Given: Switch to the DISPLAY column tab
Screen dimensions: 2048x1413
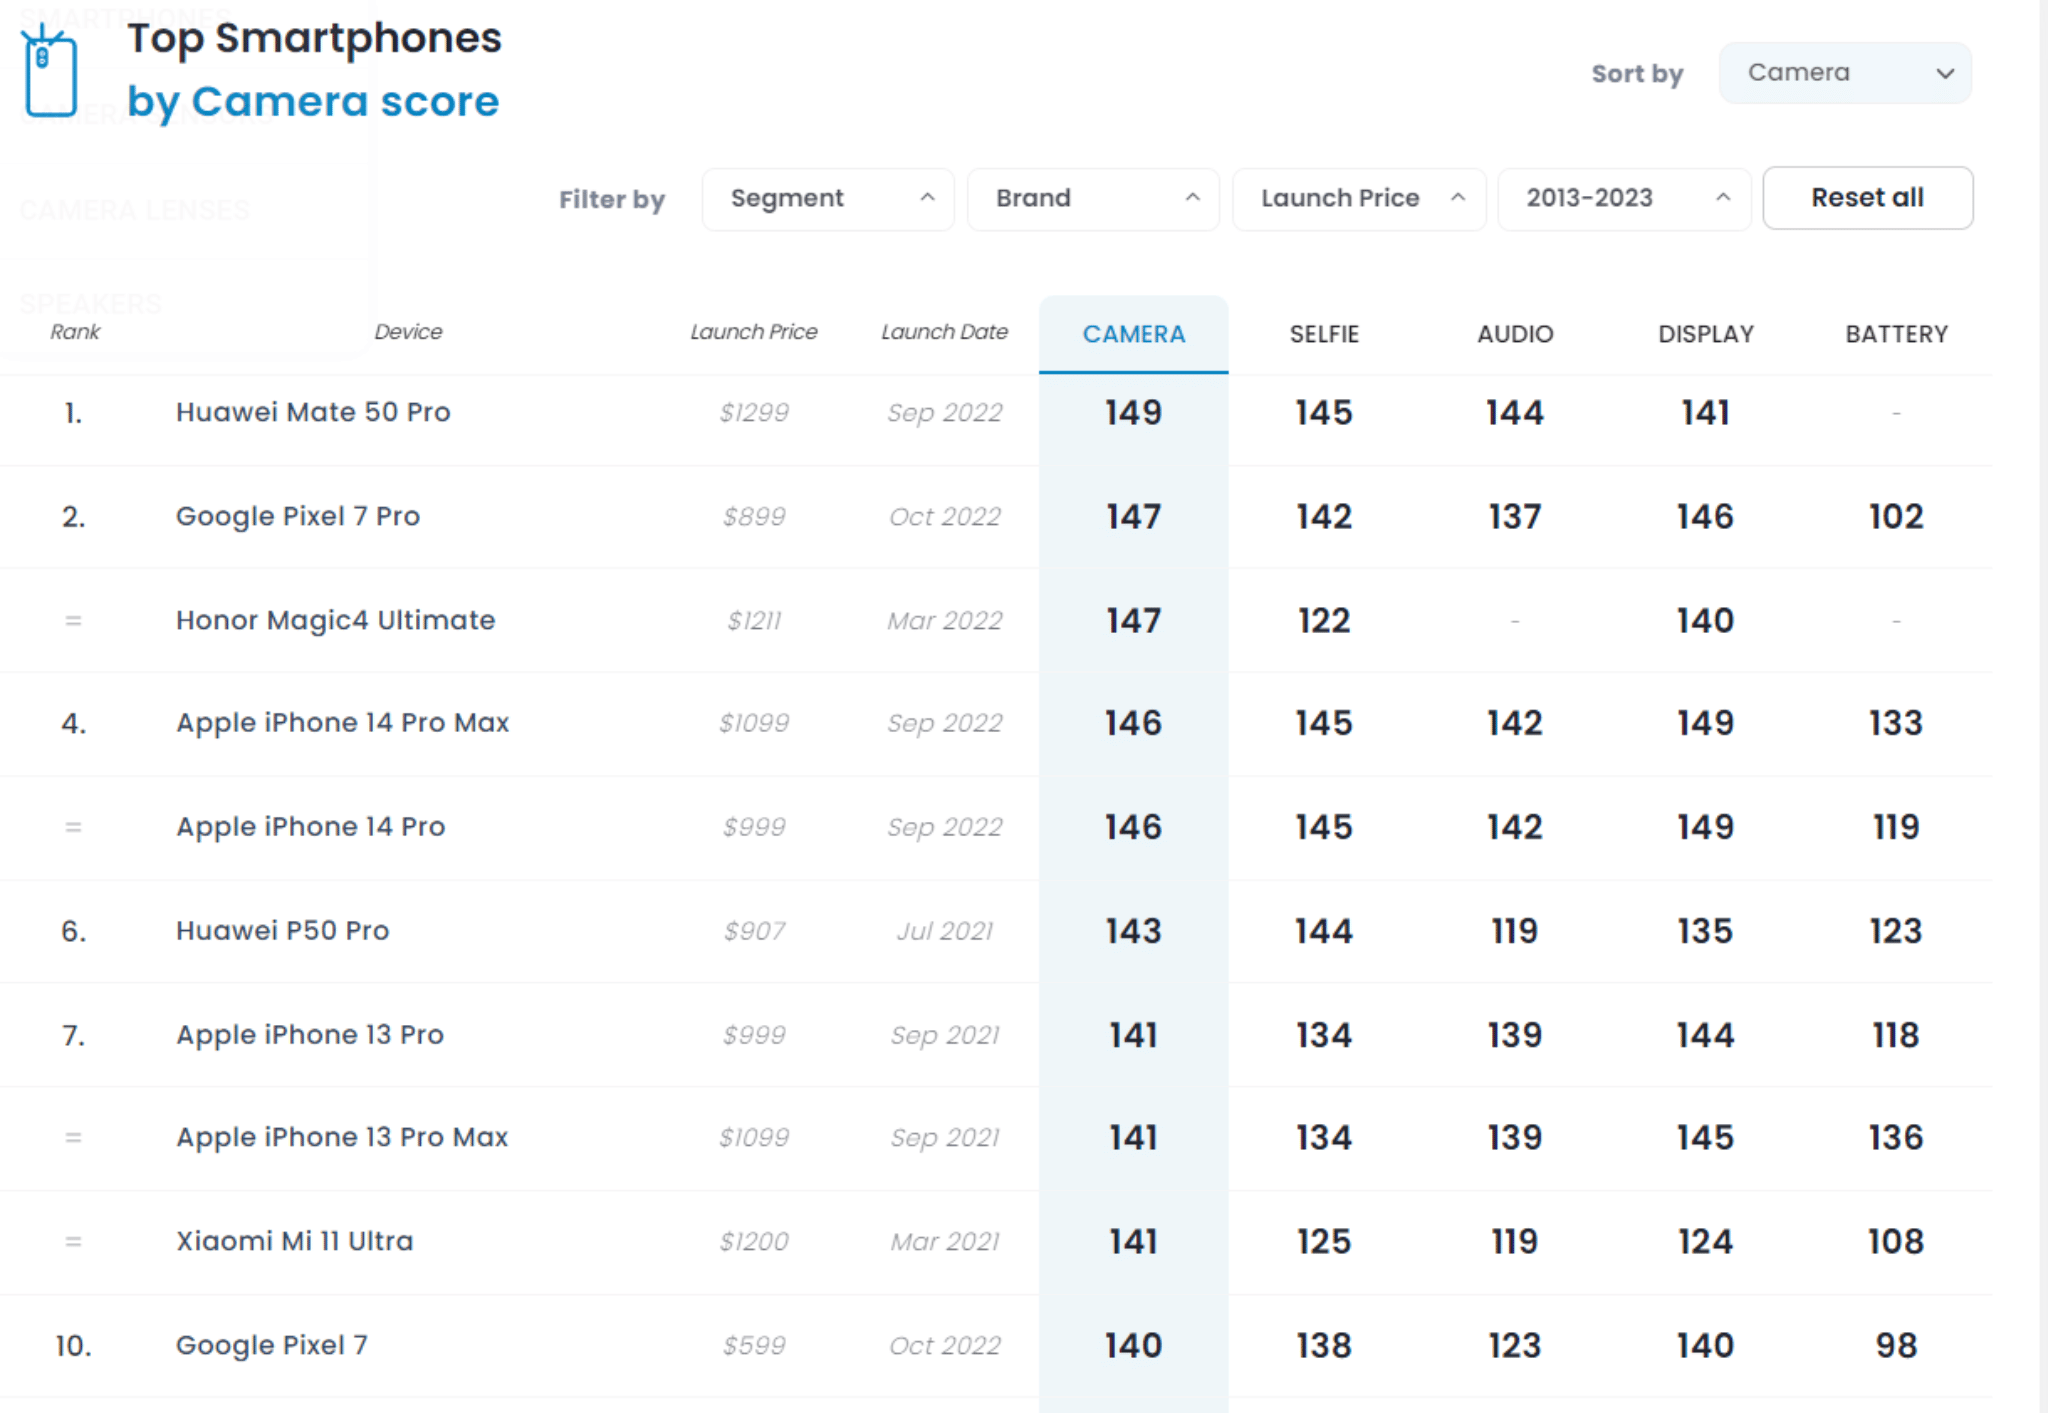Looking at the screenshot, I should 1705,334.
